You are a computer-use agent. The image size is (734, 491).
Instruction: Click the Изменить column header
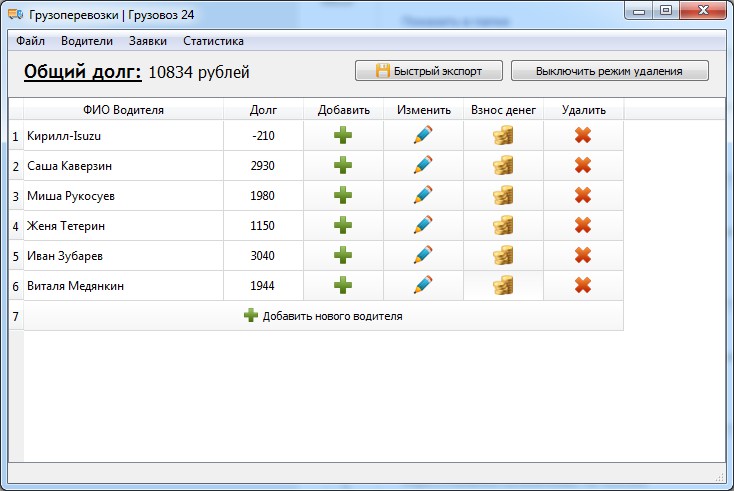click(424, 110)
